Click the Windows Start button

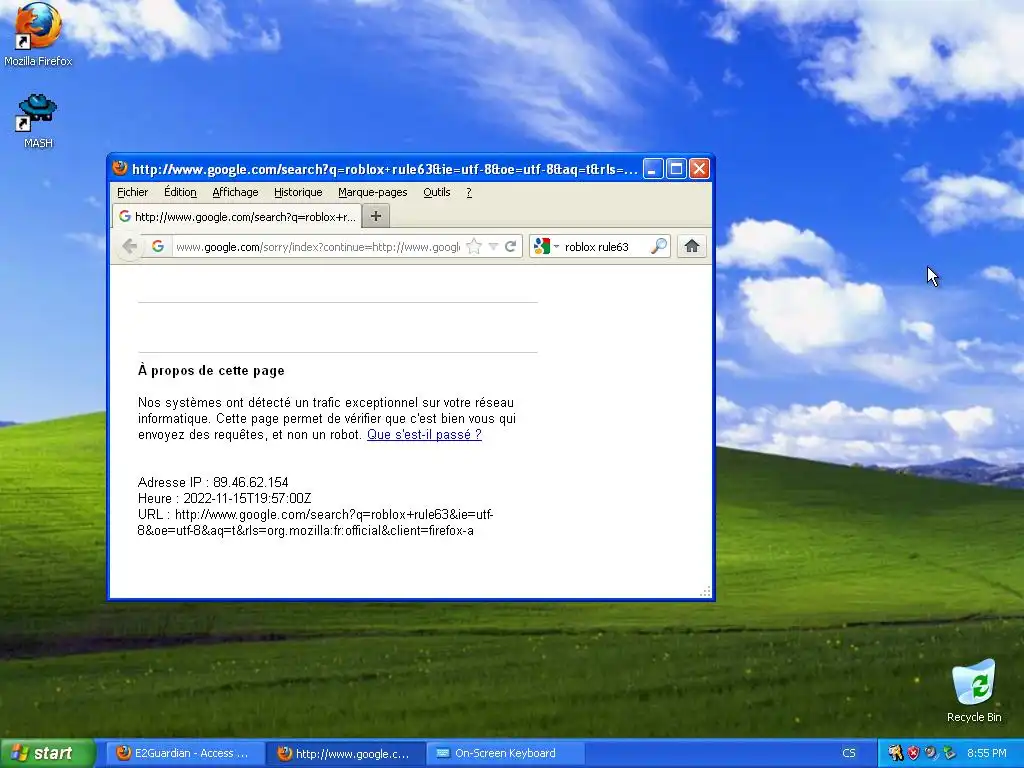(47, 753)
